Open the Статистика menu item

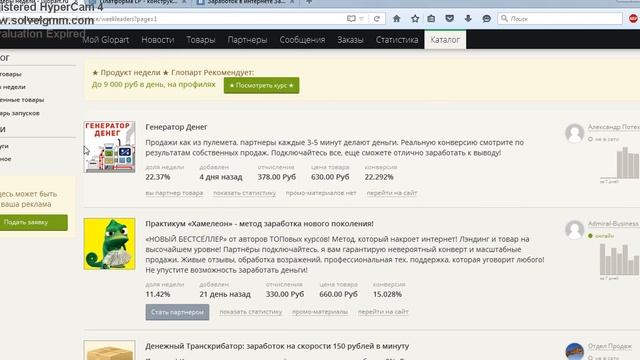point(397,40)
